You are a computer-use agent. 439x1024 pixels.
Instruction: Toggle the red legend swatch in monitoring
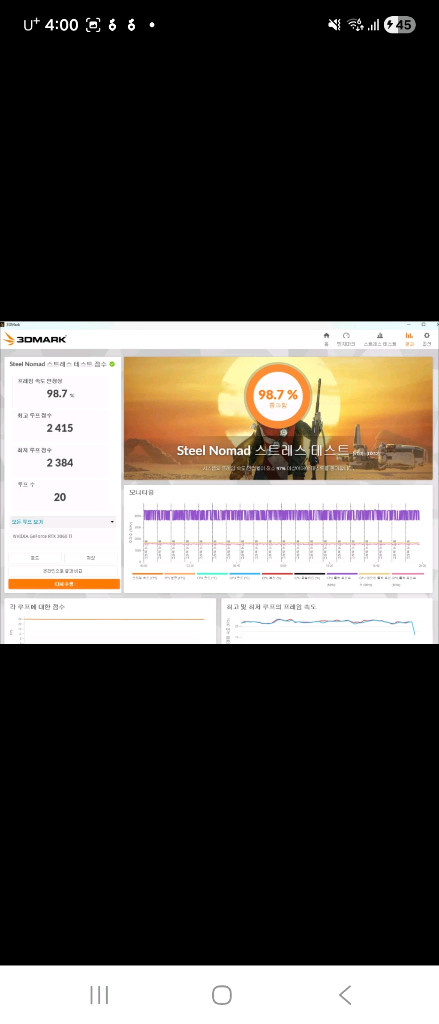pos(277,574)
